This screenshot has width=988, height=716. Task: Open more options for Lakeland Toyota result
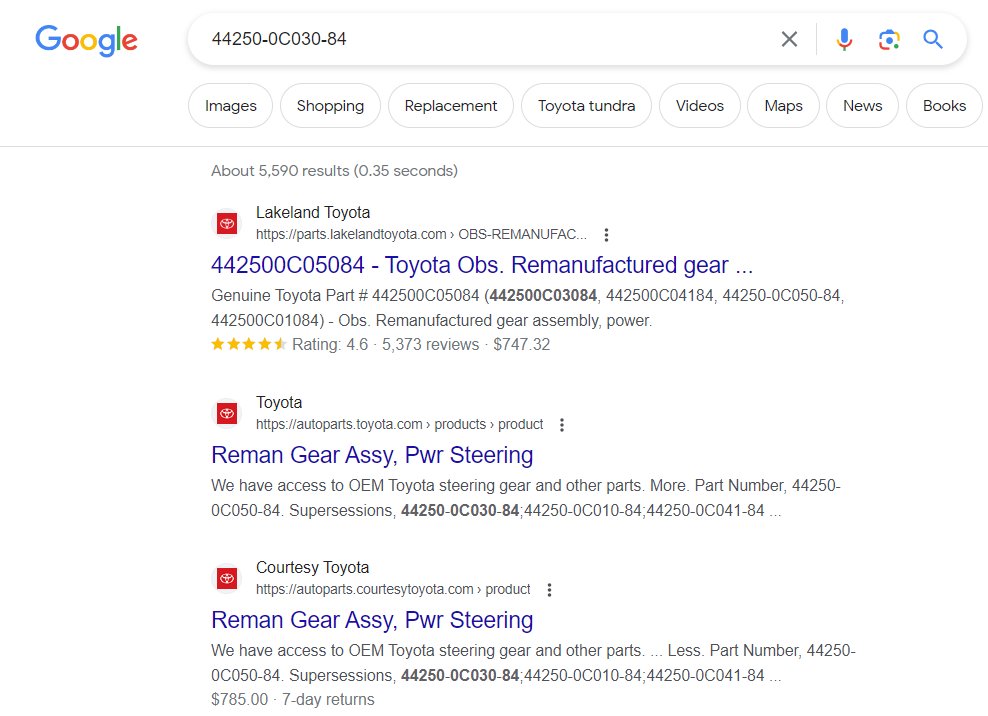(606, 234)
